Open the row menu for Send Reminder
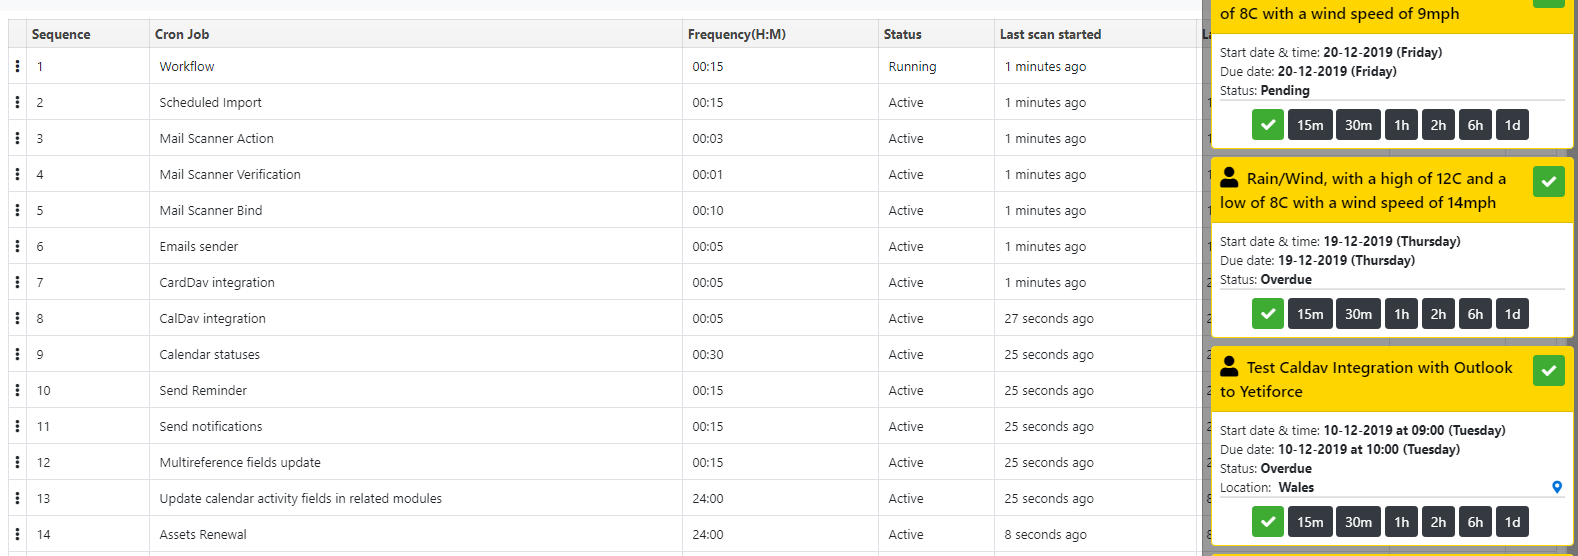The height and width of the screenshot is (556, 1578). point(17,390)
